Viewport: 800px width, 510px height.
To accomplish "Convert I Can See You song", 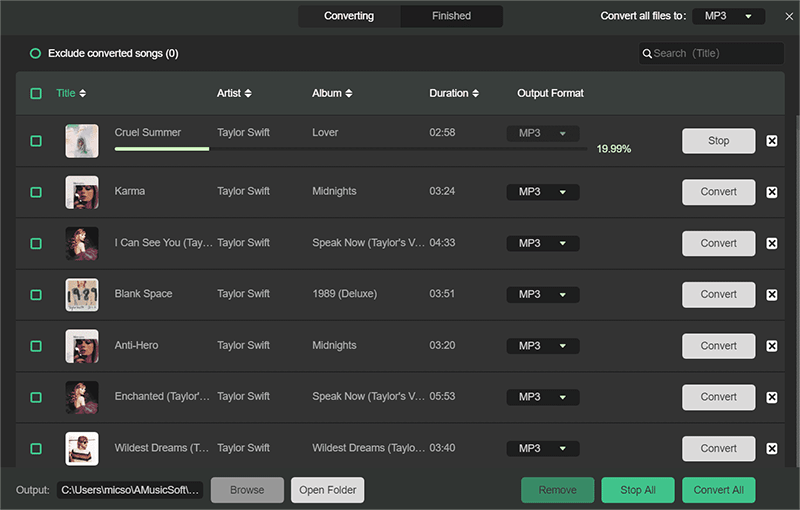I will pos(718,243).
